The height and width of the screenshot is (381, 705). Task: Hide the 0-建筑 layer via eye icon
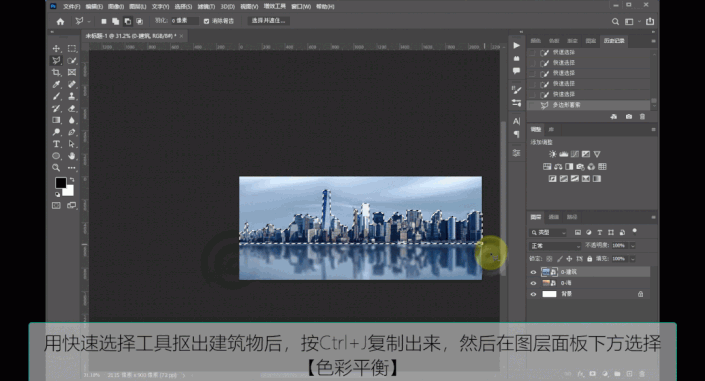coord(533,272)
